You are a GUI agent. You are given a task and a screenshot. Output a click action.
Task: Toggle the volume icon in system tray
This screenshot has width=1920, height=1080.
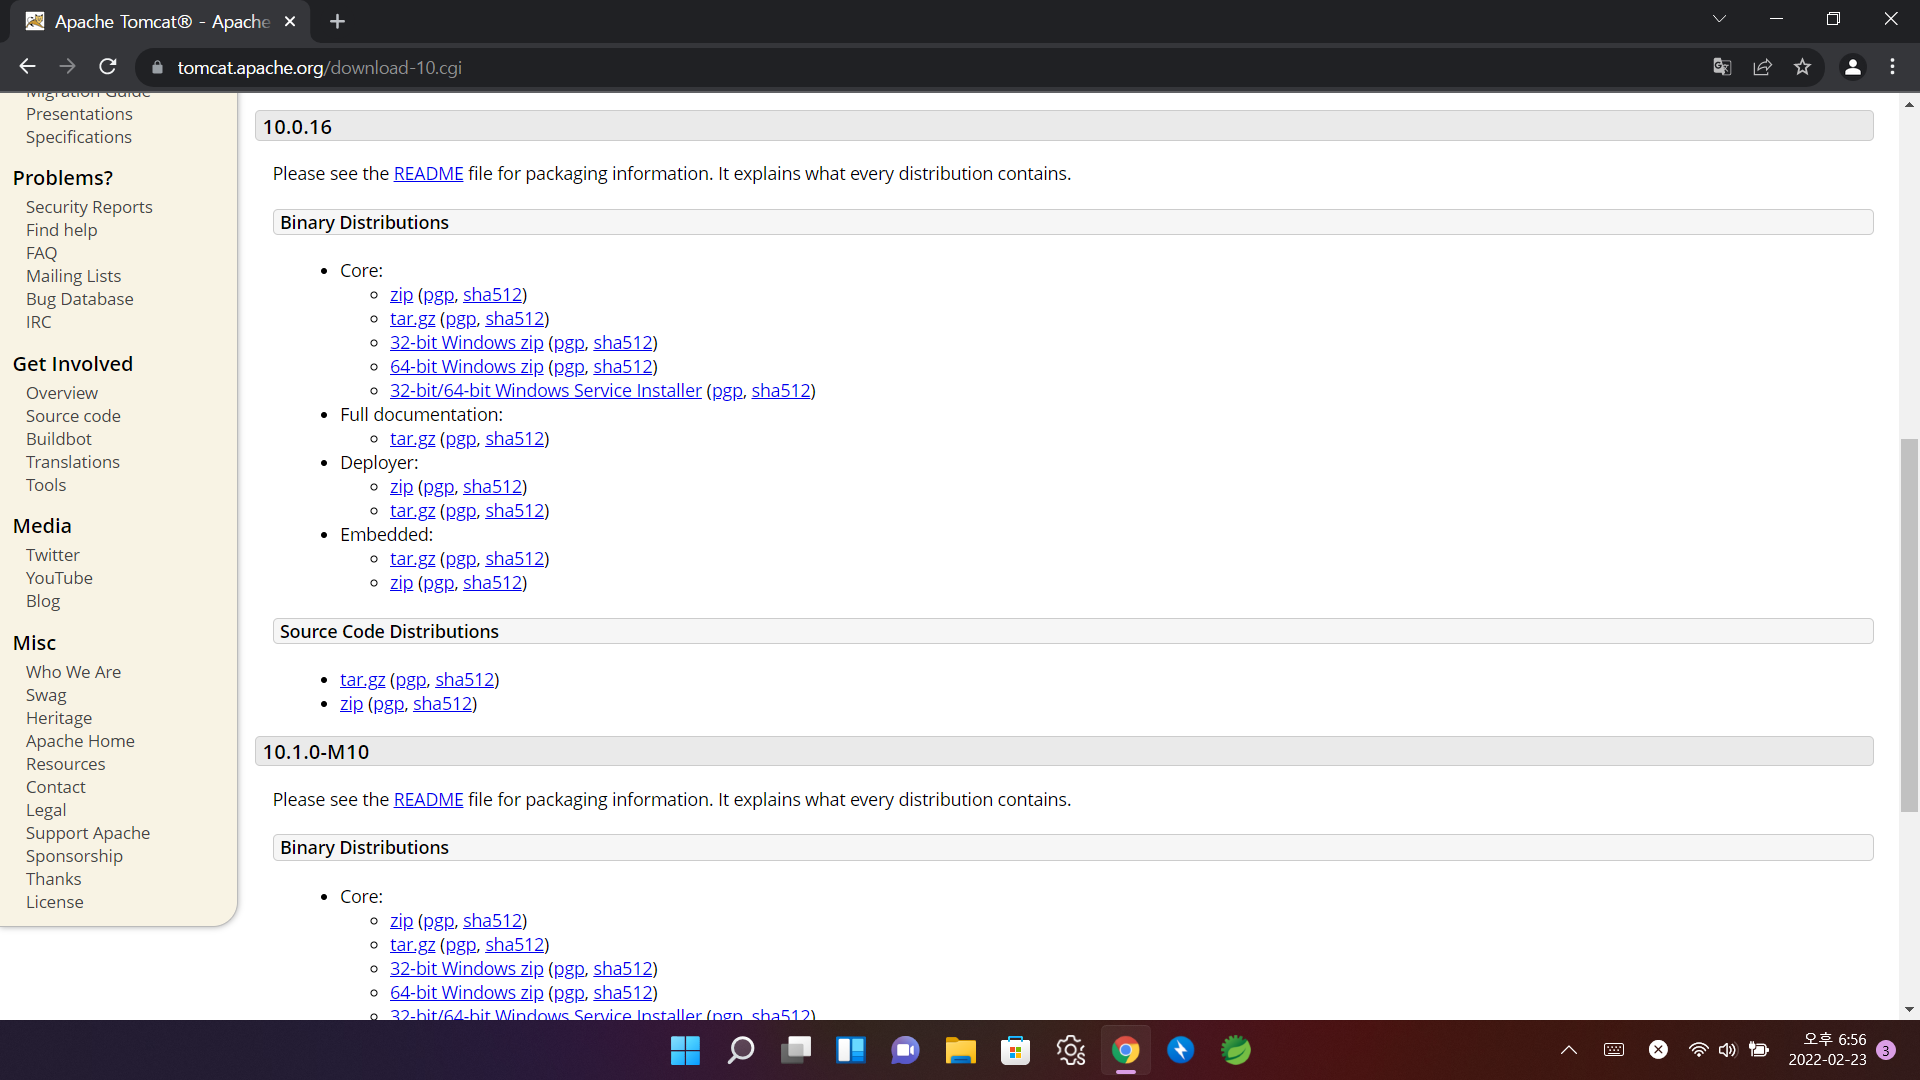[1727, 1050]
